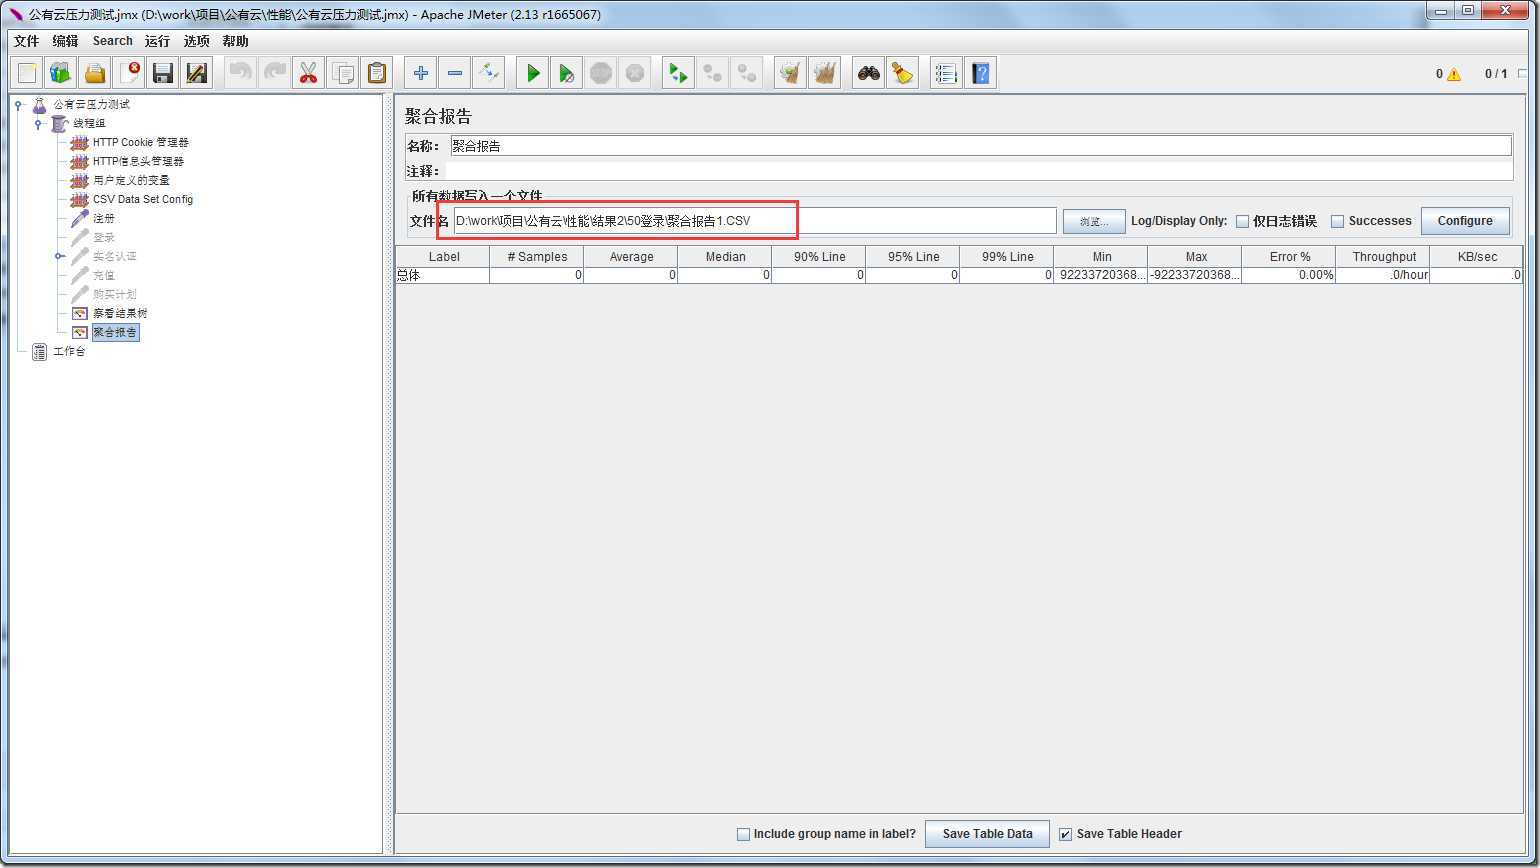Expand all nodes with the plus icon

point(421,73)
